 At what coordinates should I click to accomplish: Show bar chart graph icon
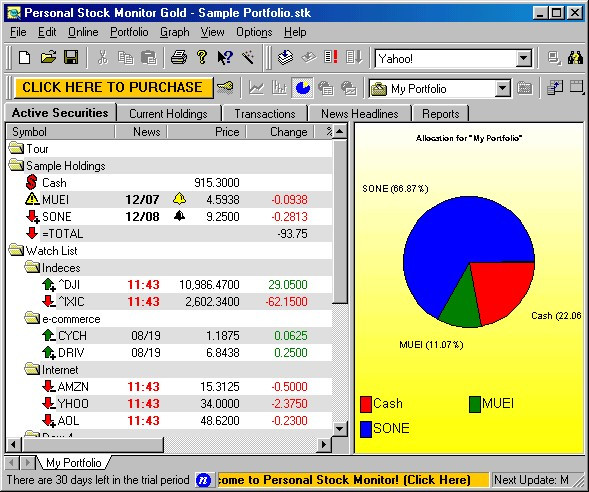pos(279,88)
